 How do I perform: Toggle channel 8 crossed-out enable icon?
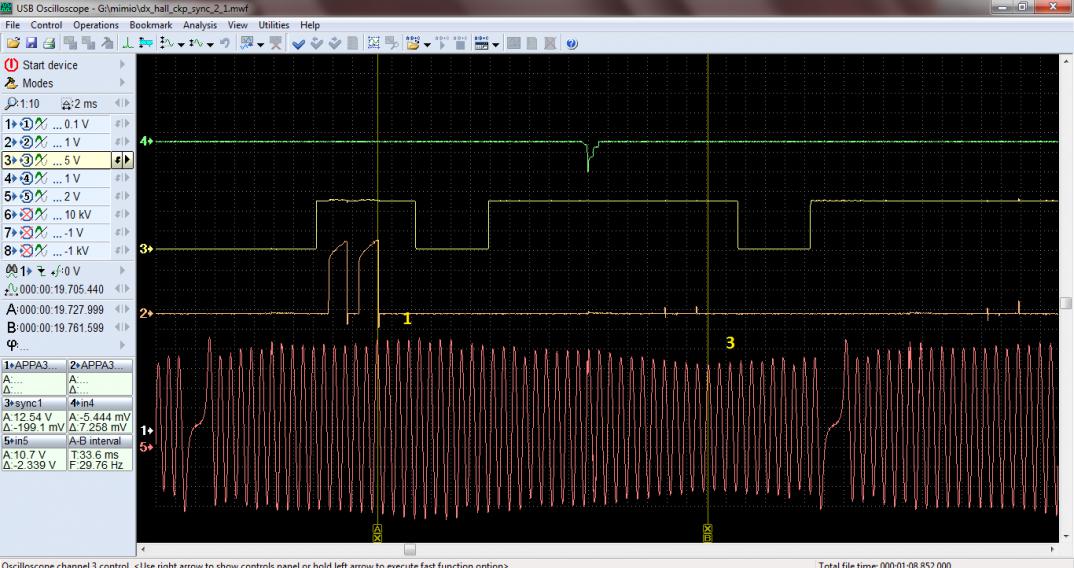24,251
